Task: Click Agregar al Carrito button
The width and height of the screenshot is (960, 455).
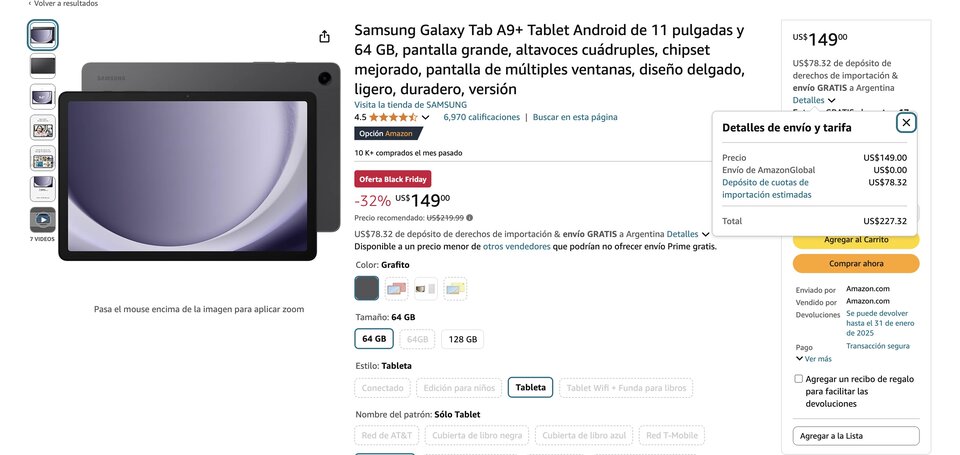Action: 856,240
